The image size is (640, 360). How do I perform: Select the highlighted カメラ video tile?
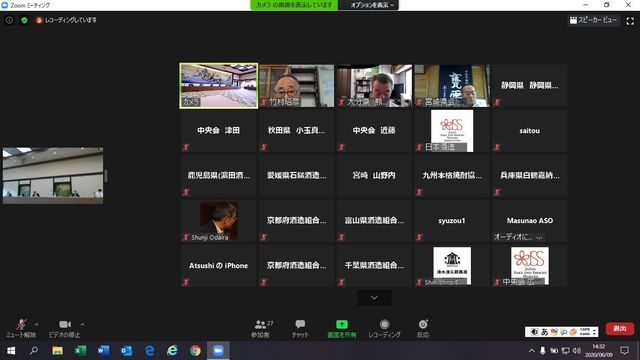[x=218, y=86]
